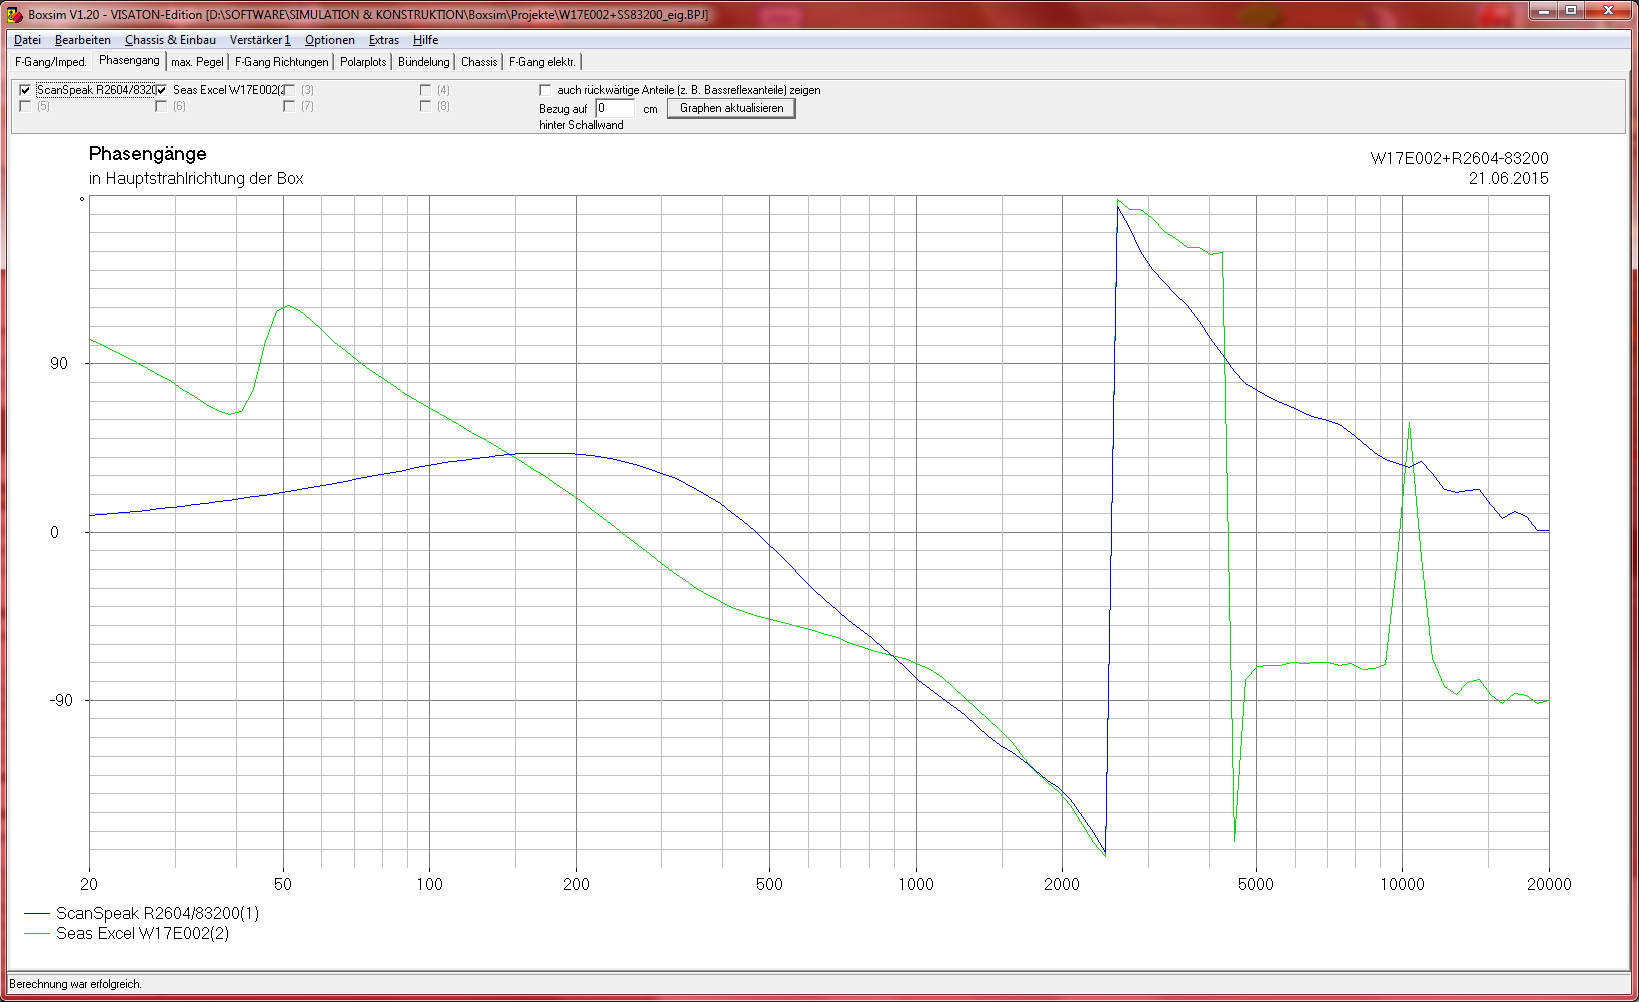Disable the Seas Excel W17E002 curve checkbox
This screenshot has height=1002, width=1639.
pos(161,90)
